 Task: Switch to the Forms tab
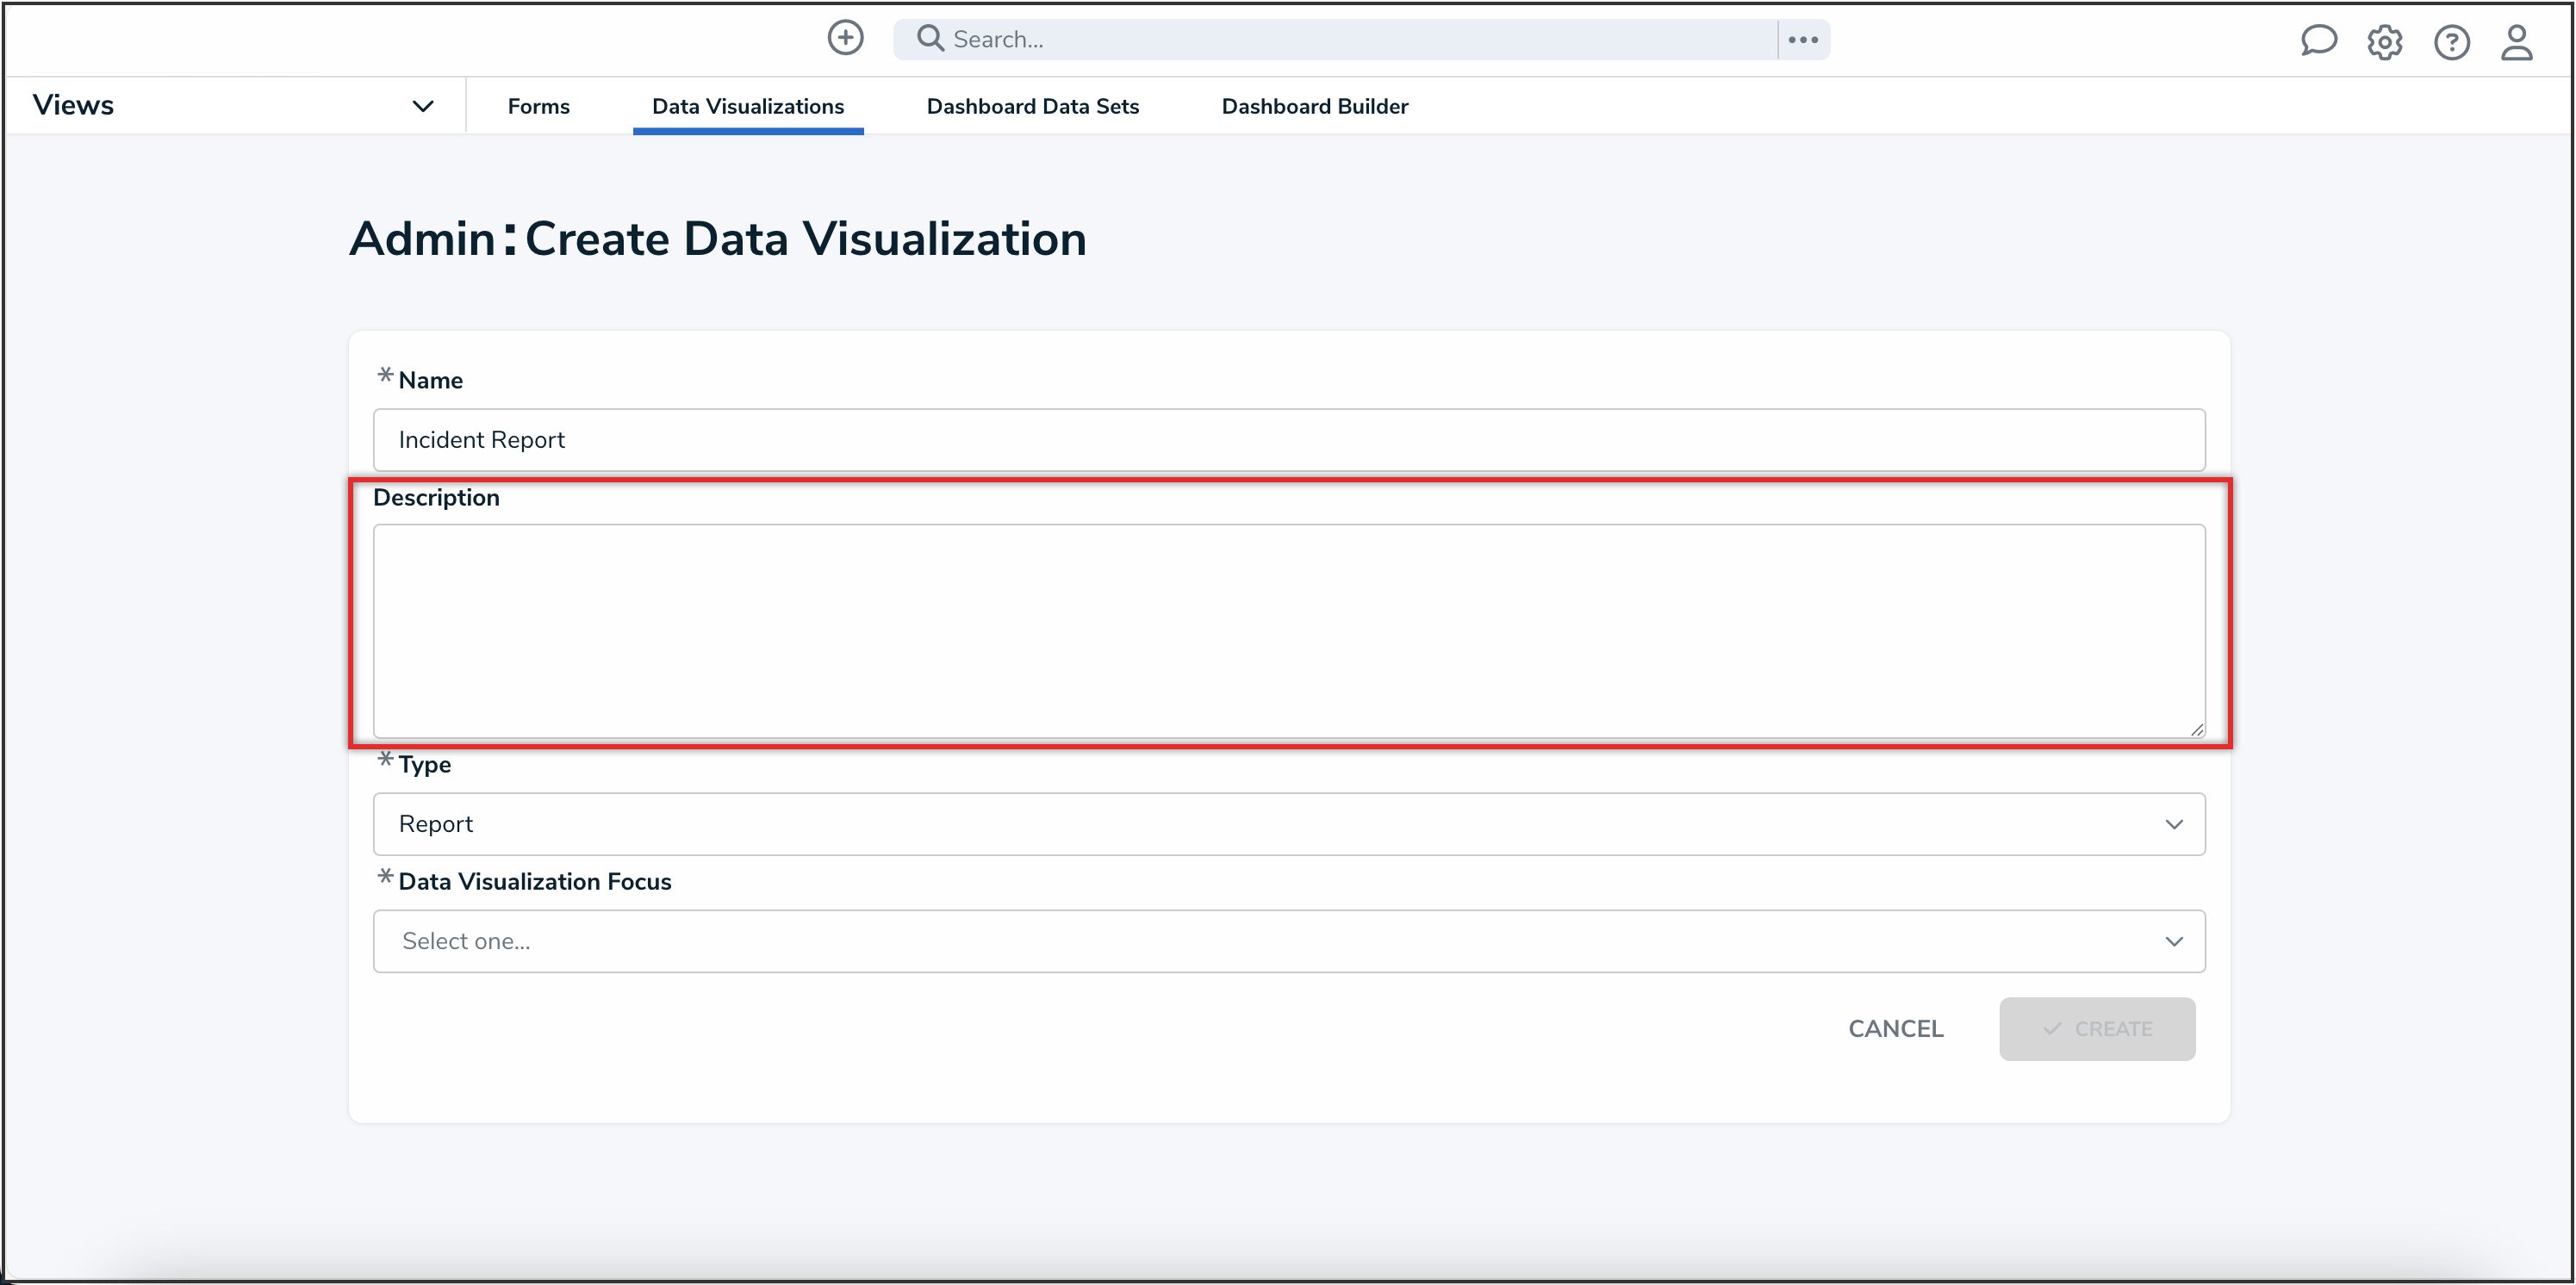538,106
